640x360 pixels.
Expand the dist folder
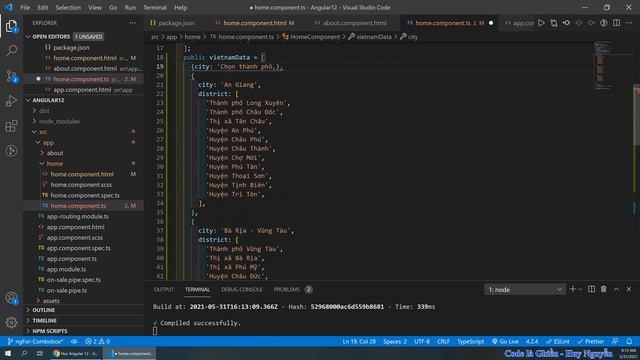44,111
